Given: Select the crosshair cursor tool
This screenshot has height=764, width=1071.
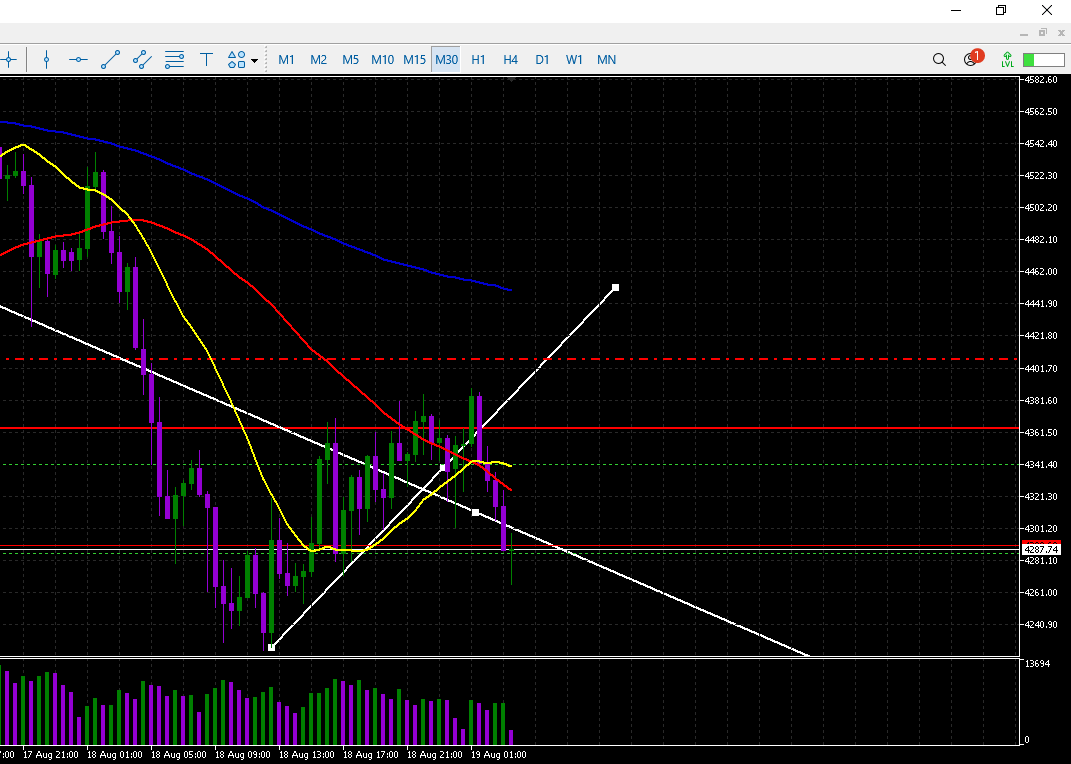Looking at the screenshot, I should 8,60.
